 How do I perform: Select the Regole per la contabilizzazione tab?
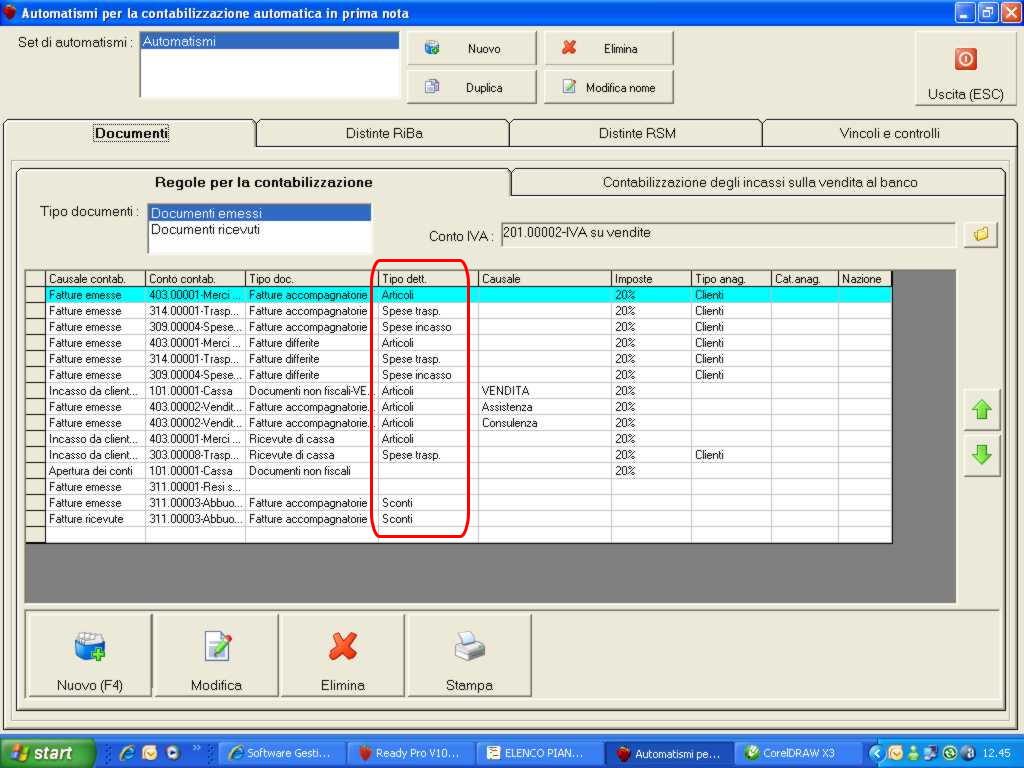coord(263,182)
